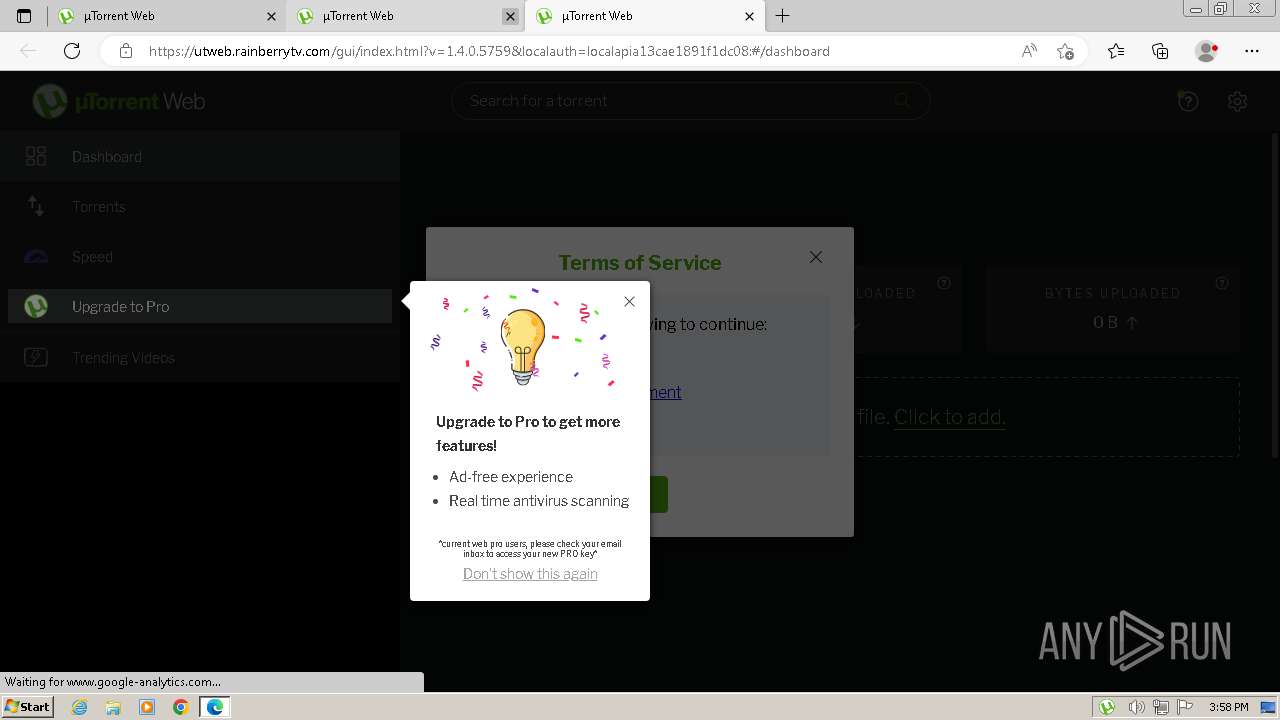1280x720 pixels.
Task: Refresh the page
Action: click(72, 51)
